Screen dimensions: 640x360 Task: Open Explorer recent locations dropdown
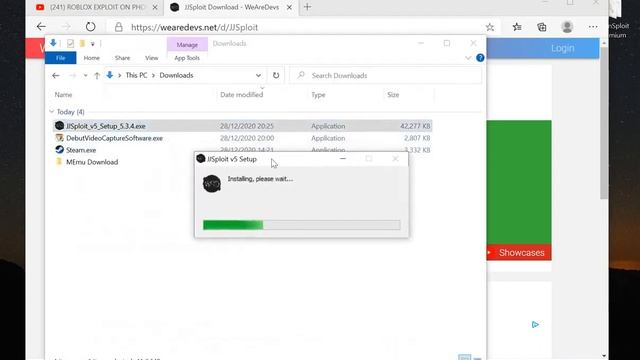click(x=85, y=76)
